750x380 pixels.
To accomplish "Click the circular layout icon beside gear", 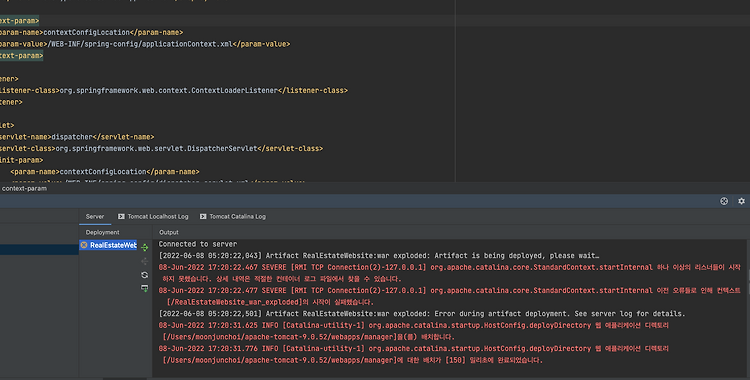I will pyautogui.click(x=724, y=201).
